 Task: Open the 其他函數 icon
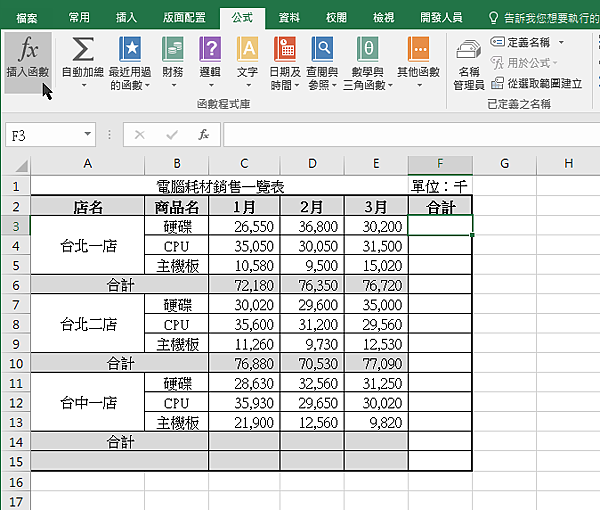click(x=418, y=49)
